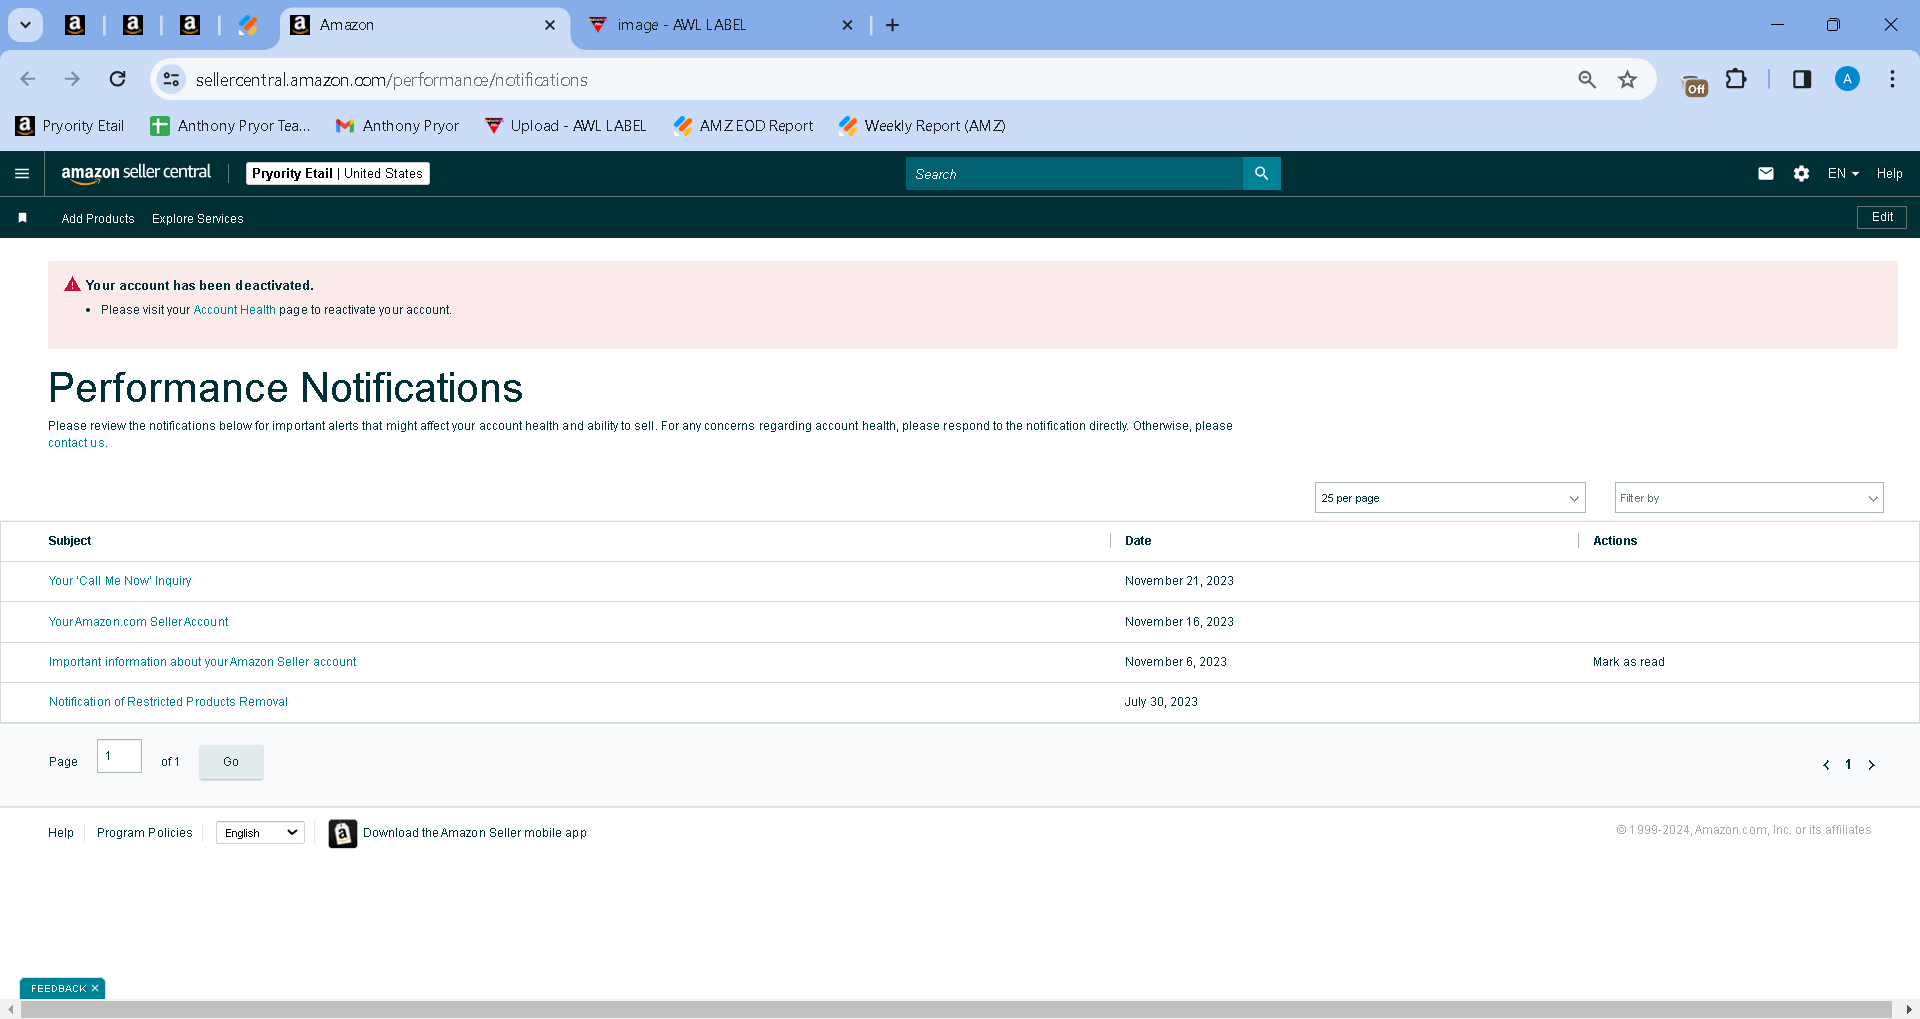
Task: Bookmark this page with the star
Action: [1628, 79]
